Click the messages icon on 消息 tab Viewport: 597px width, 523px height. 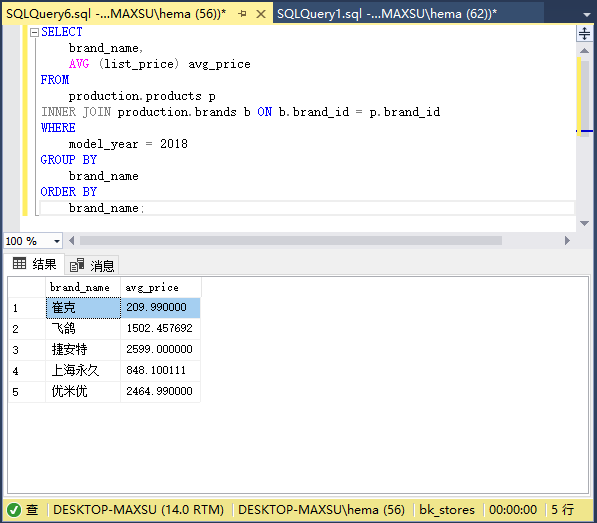(77, 265)
